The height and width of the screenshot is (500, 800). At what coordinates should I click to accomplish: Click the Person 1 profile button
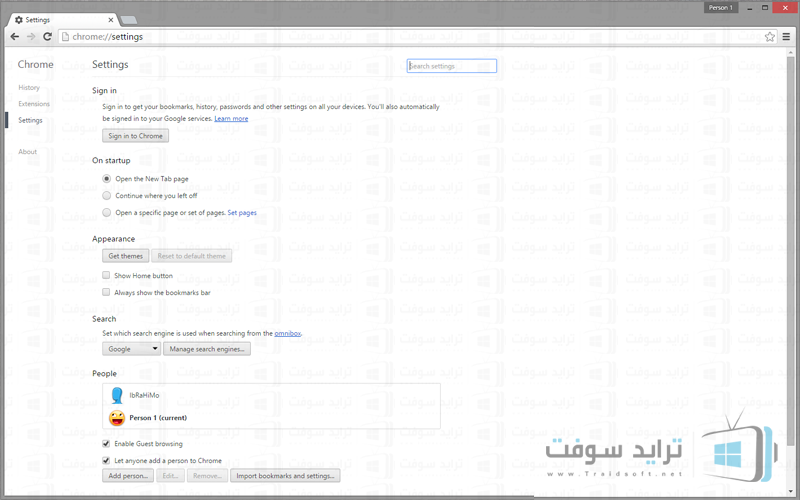click(x=720, y=8)
